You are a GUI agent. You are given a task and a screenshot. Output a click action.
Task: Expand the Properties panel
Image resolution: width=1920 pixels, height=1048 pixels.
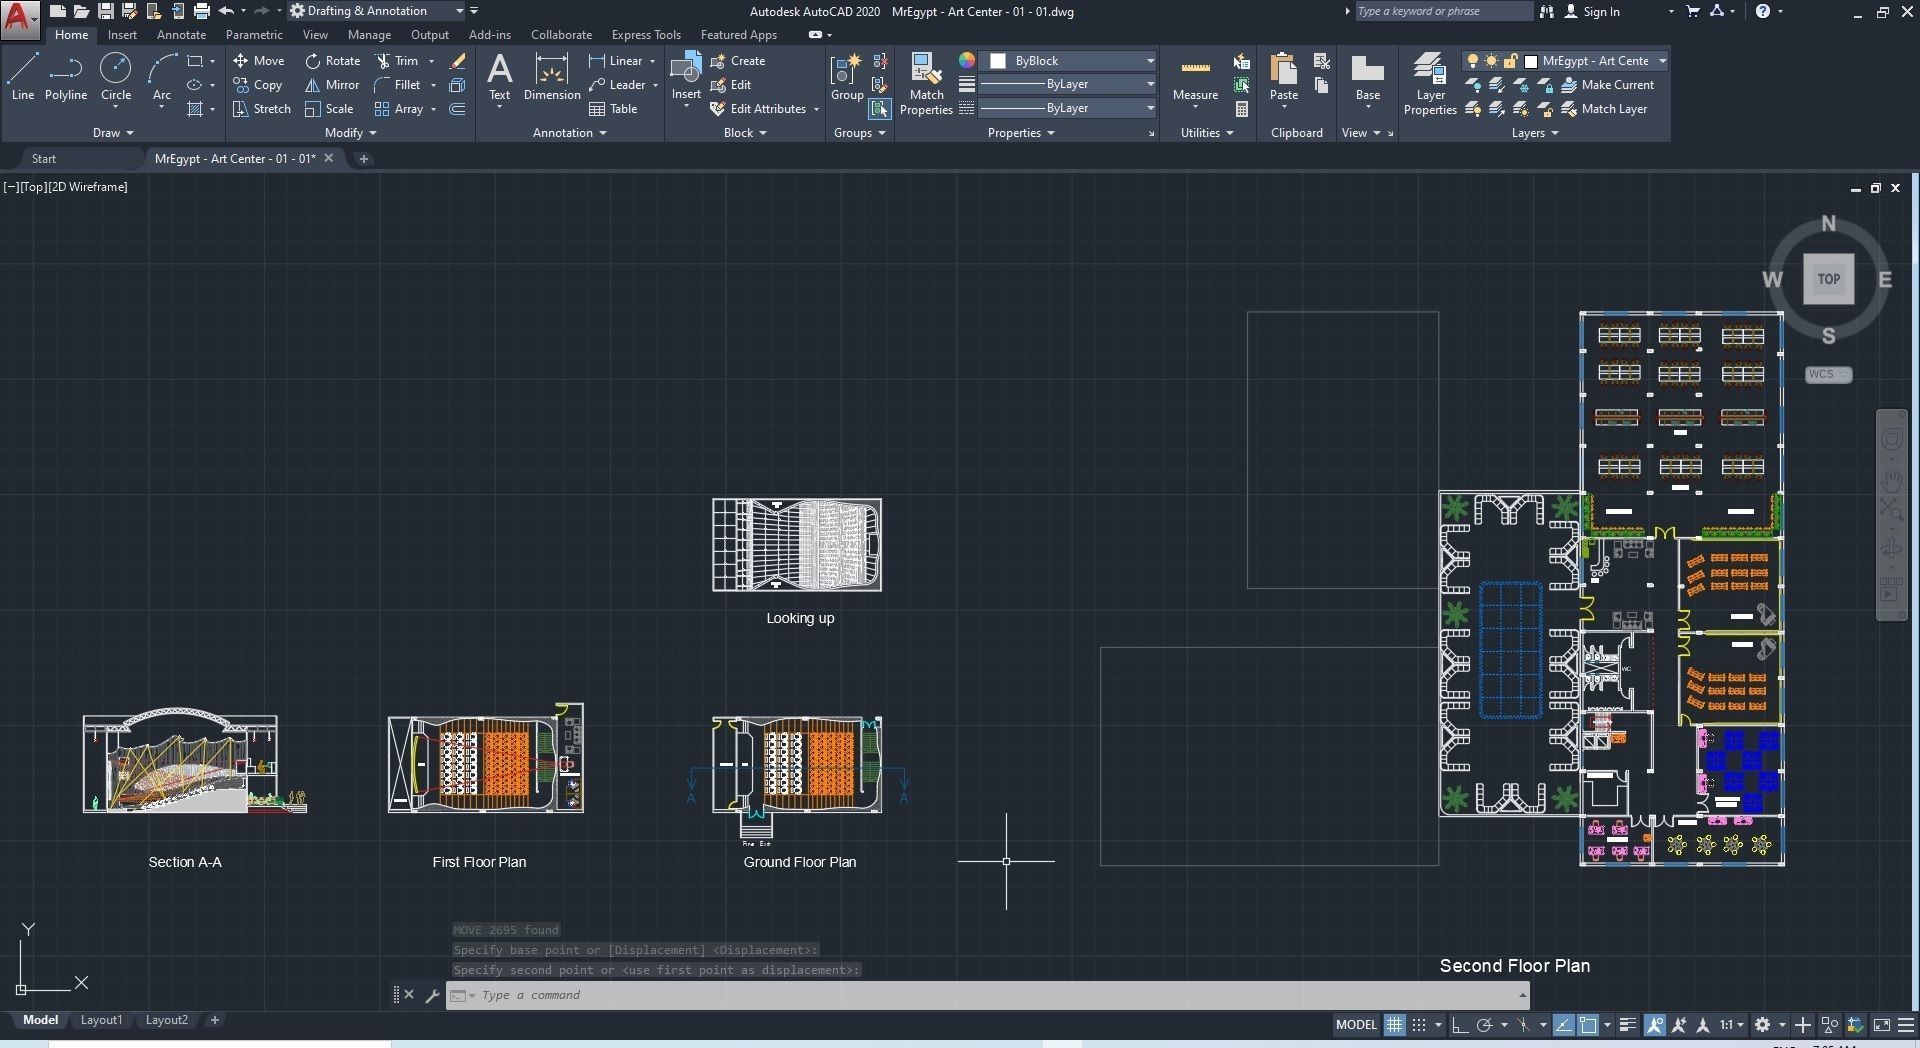coord(1021,133)
